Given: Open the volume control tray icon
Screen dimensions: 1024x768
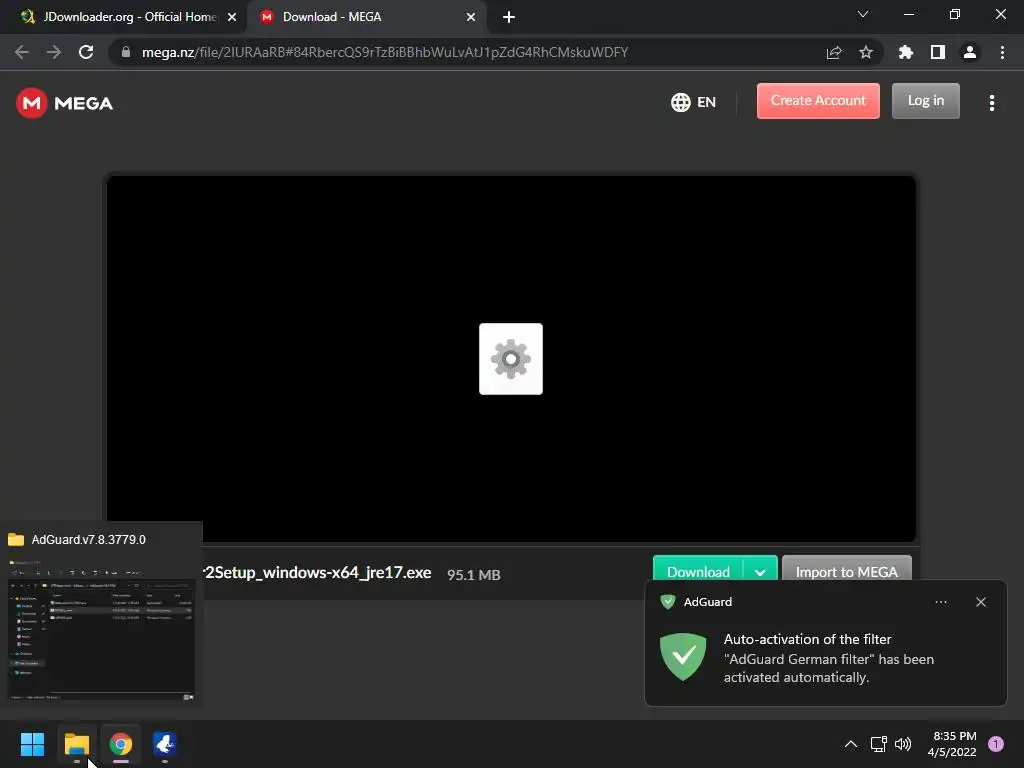Looking at the screenshot, I should point(903,744).
